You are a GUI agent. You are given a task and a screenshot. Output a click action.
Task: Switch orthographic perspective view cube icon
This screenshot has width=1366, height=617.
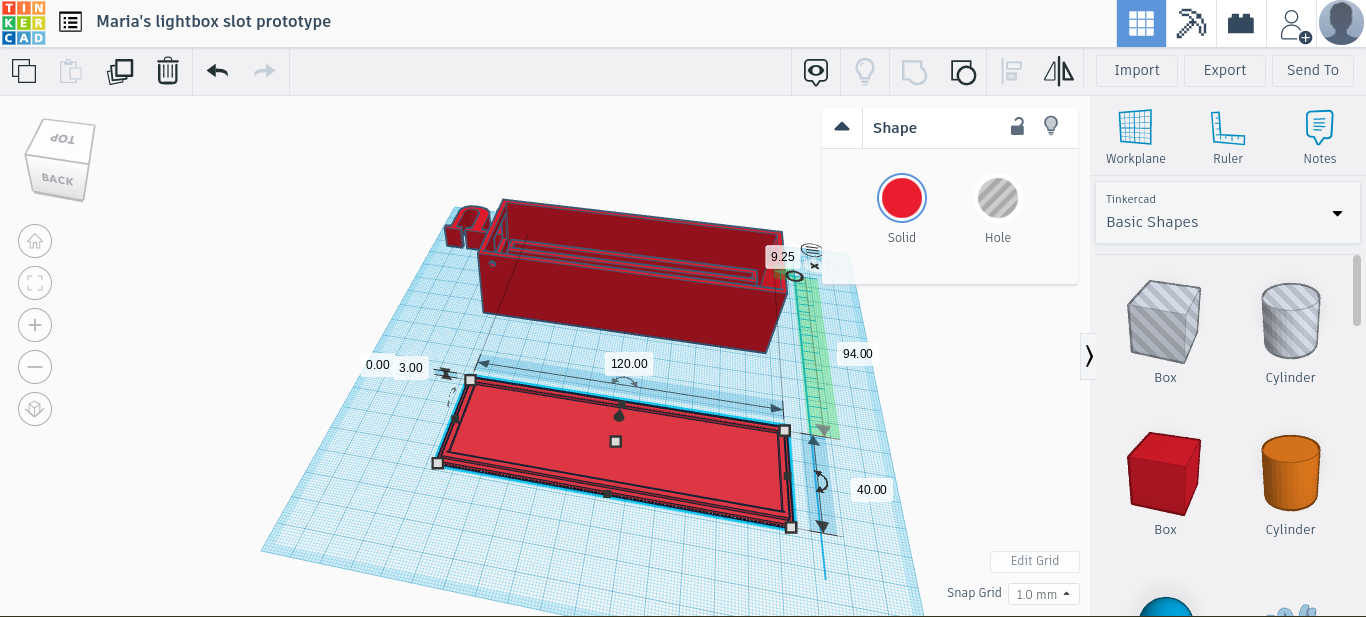[x=35, y=409]
